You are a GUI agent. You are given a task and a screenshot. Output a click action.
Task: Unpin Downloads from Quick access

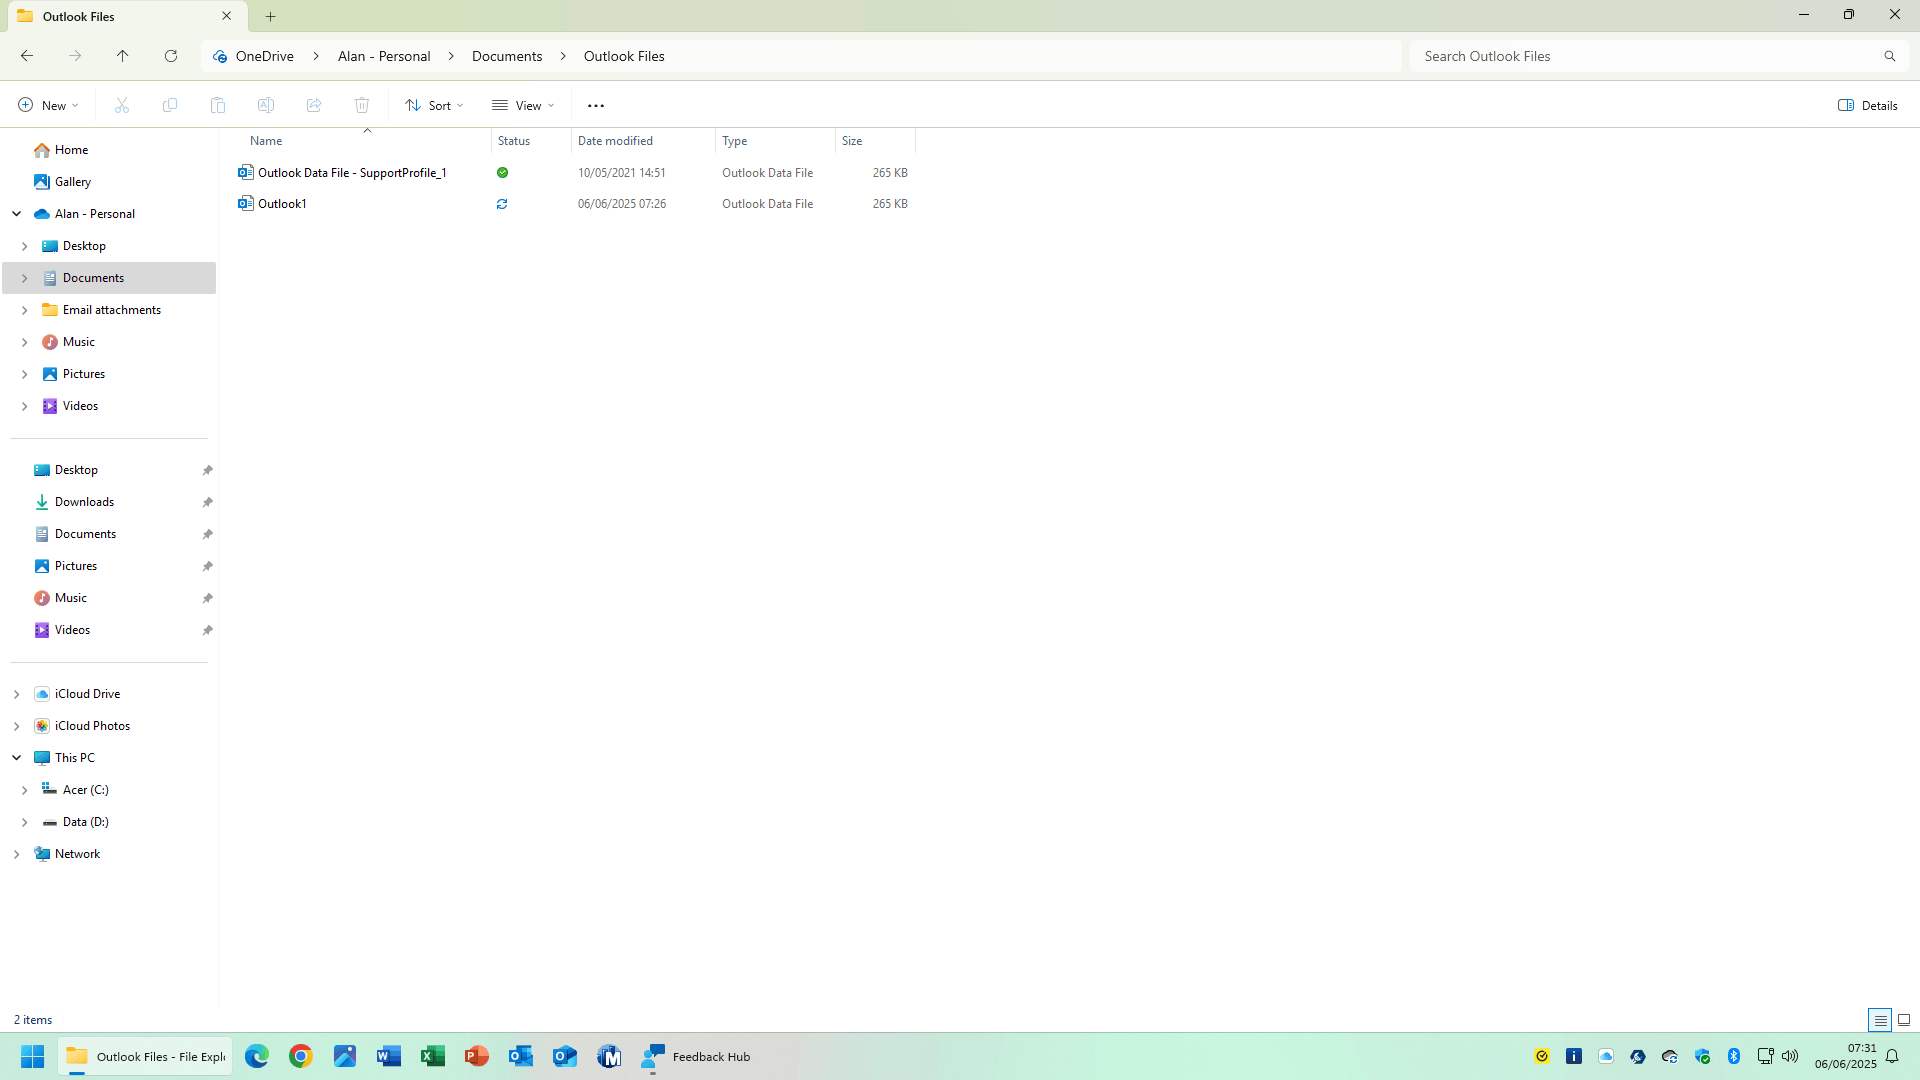[x=207, y=502]
